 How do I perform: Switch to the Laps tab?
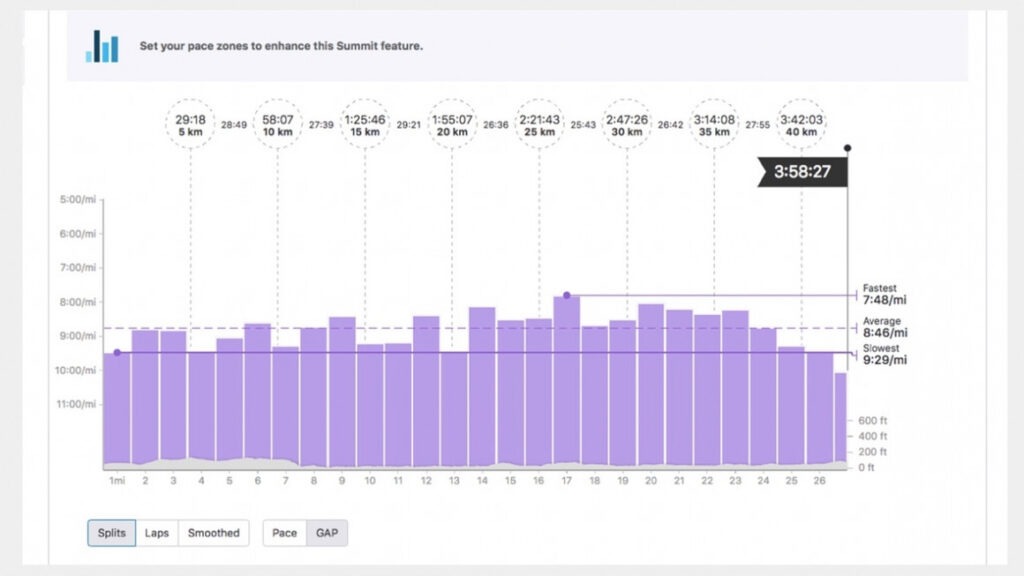(158, 533)
